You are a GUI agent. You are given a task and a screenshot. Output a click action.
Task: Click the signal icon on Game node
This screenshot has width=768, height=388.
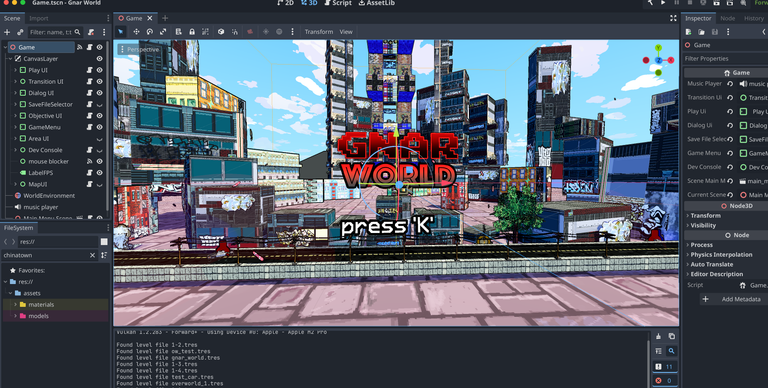pyautogui.click(x=80, y=48)
